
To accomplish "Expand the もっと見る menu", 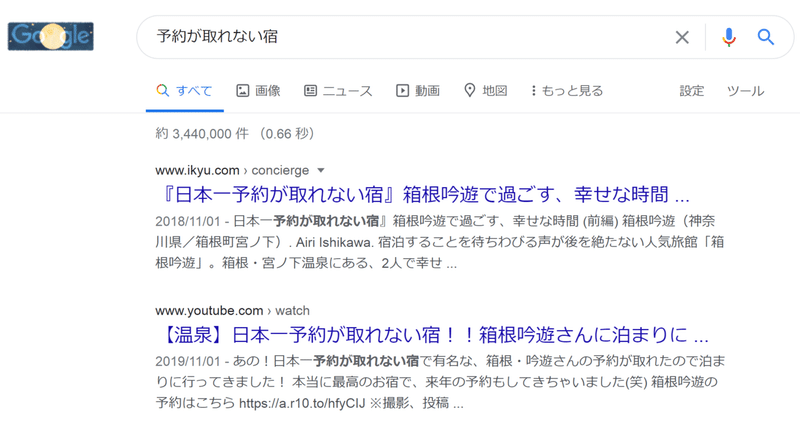I will coord(566,91).
